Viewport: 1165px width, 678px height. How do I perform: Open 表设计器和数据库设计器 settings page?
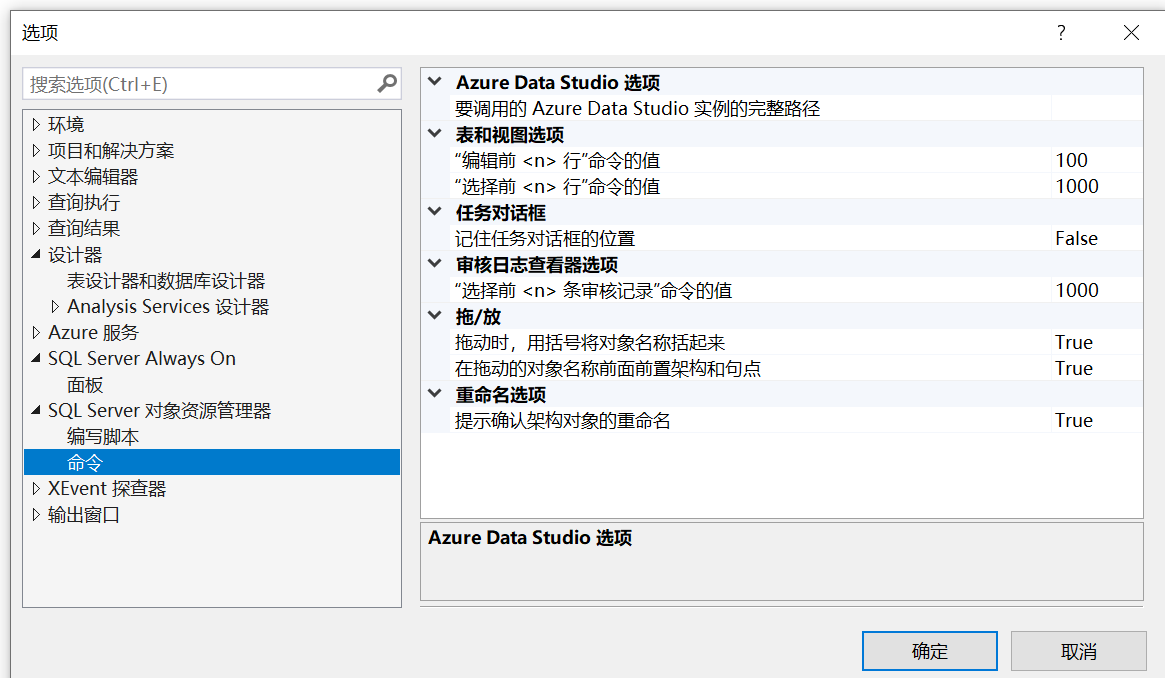pyautogui.click(x=166, y=281)
